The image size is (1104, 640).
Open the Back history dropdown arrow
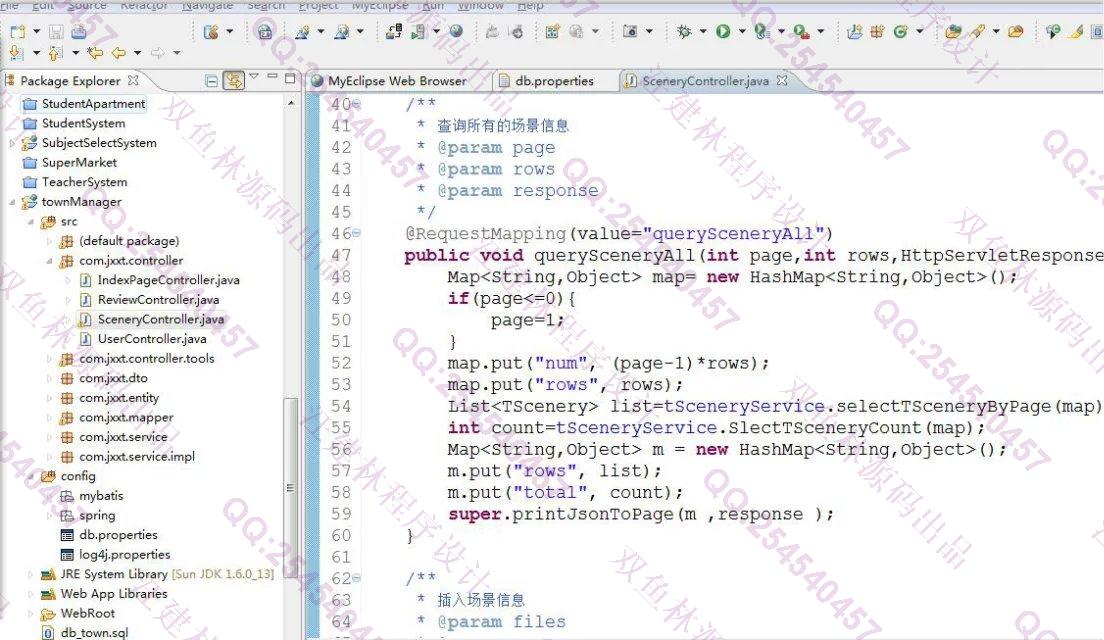pyautogui.click(x=137, y=53)
